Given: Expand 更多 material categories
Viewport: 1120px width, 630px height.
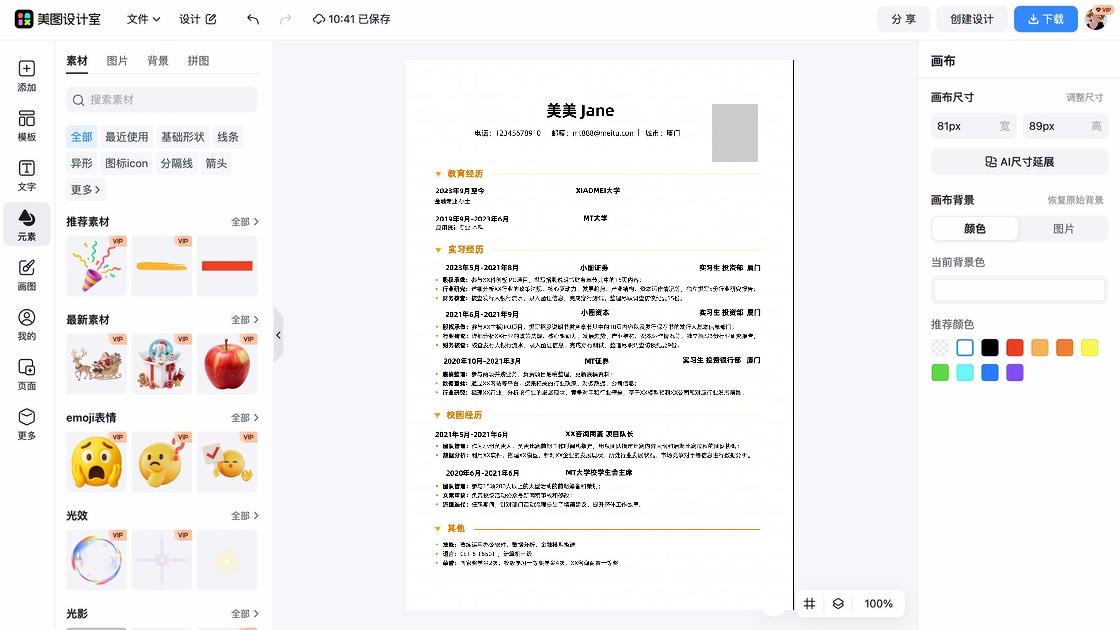Looking at the screenshot, I should [x=85, y=190].
